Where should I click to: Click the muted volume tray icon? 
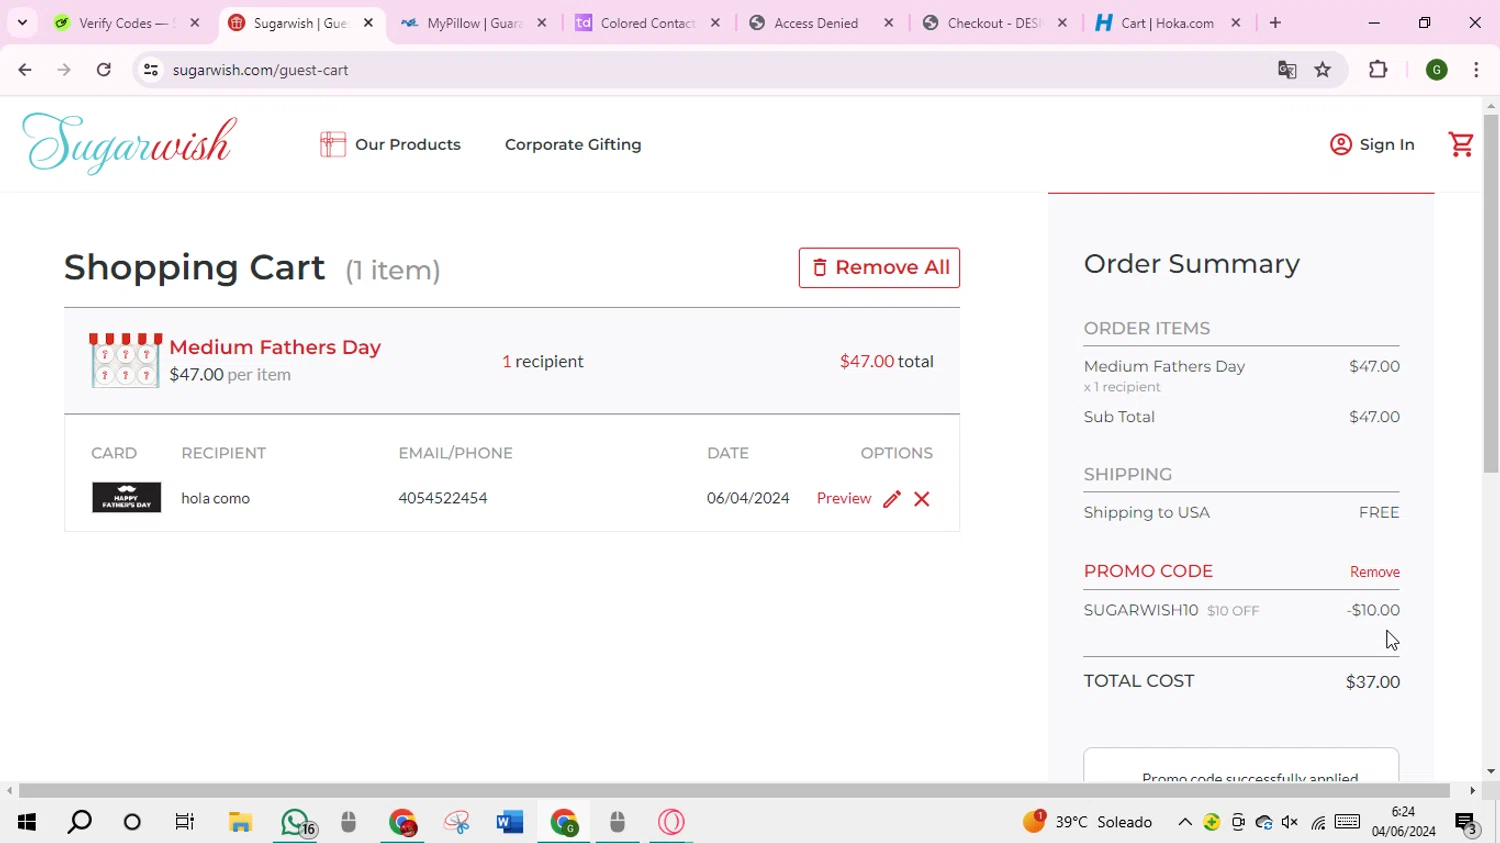[x=1290, y=822]
